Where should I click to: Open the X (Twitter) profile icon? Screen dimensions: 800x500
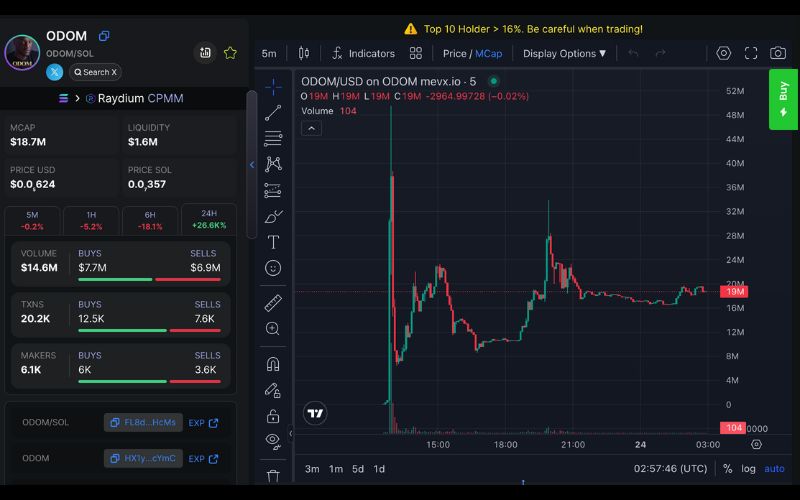pyautogui.click(x=55, y=72)
